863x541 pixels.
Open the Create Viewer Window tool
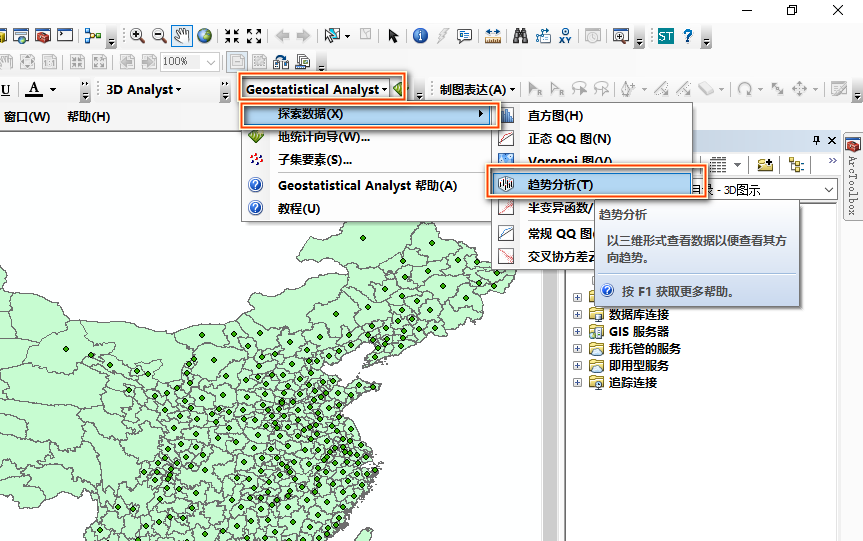(621, 36)
